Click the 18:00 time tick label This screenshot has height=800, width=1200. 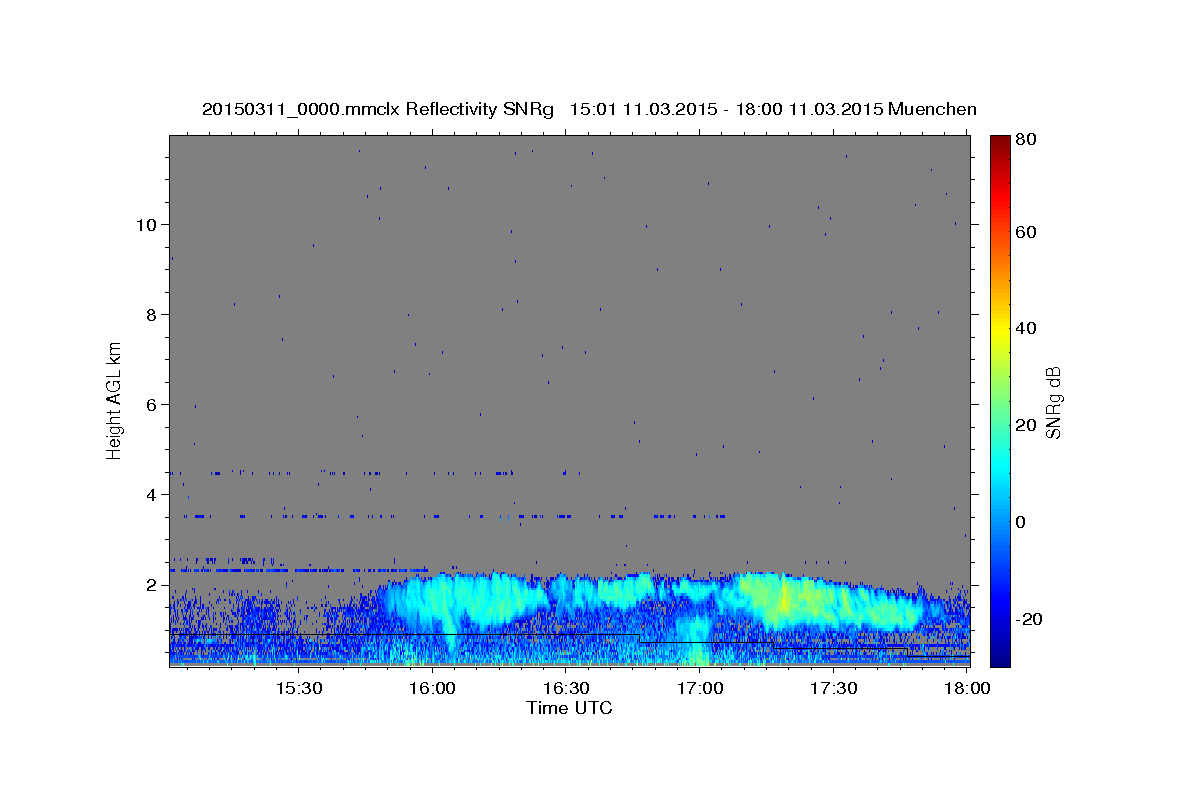click(967, 689)
